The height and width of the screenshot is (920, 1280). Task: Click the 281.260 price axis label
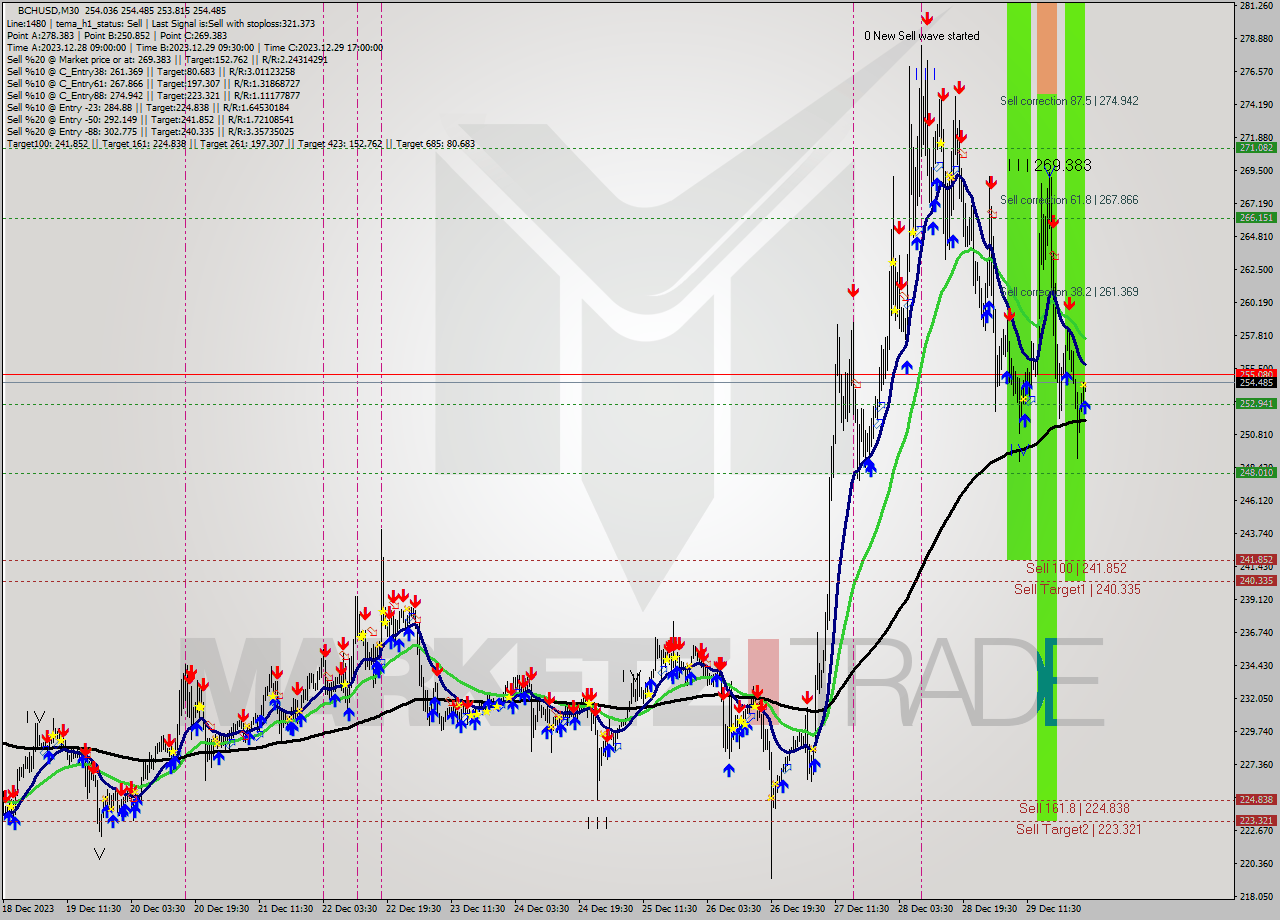click(x=1256, y=6)
